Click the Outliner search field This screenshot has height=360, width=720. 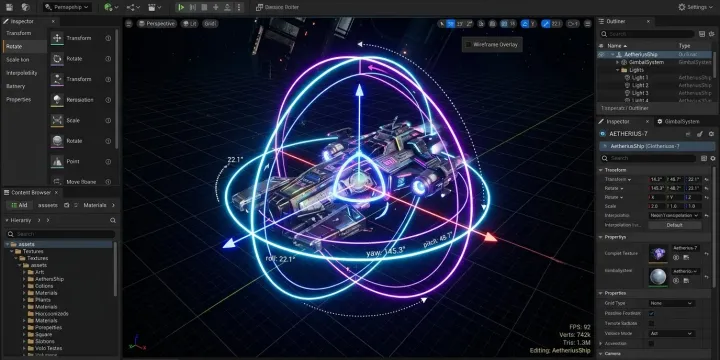pos(646,34)
